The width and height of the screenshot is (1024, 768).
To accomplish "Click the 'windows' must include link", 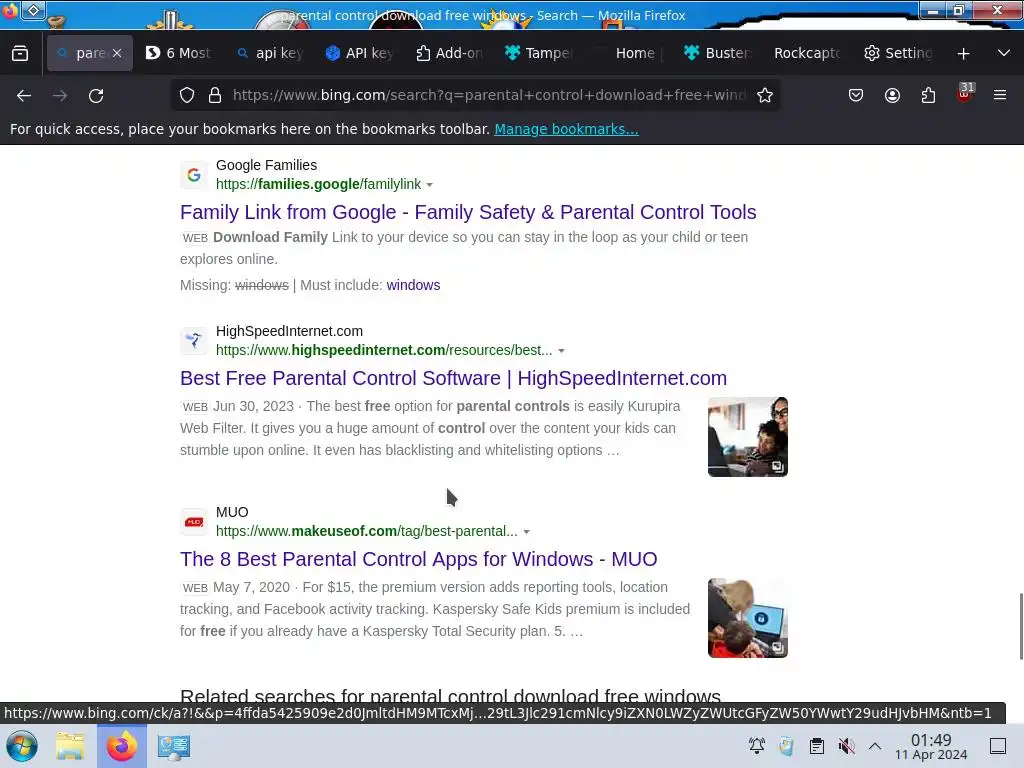I will click(x=413, y=285).
